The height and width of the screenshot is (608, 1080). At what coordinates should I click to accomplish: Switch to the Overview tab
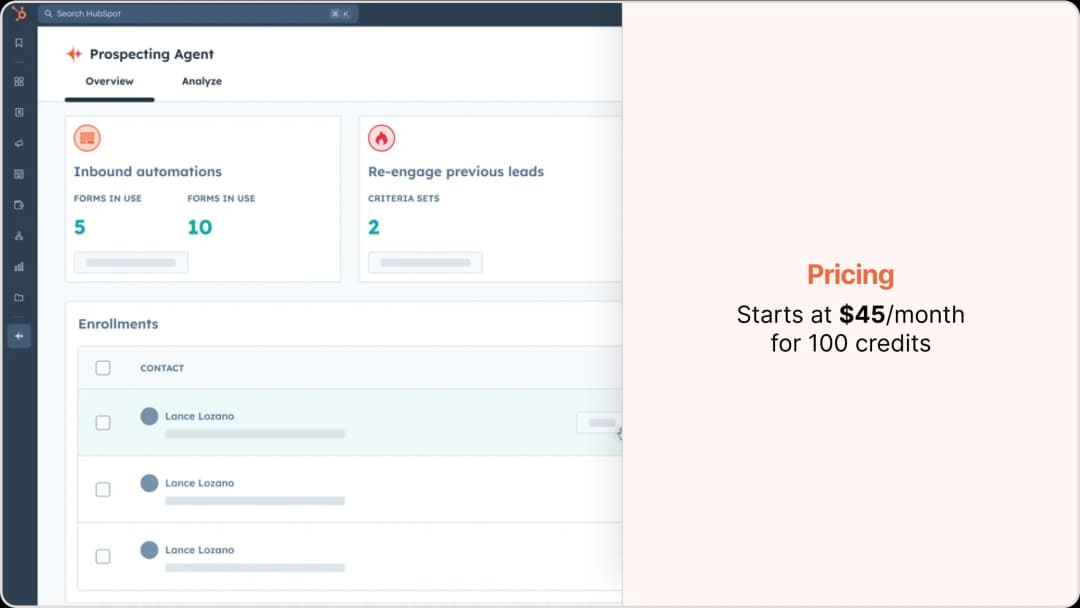pyautogui.click(x=110, y=81)
